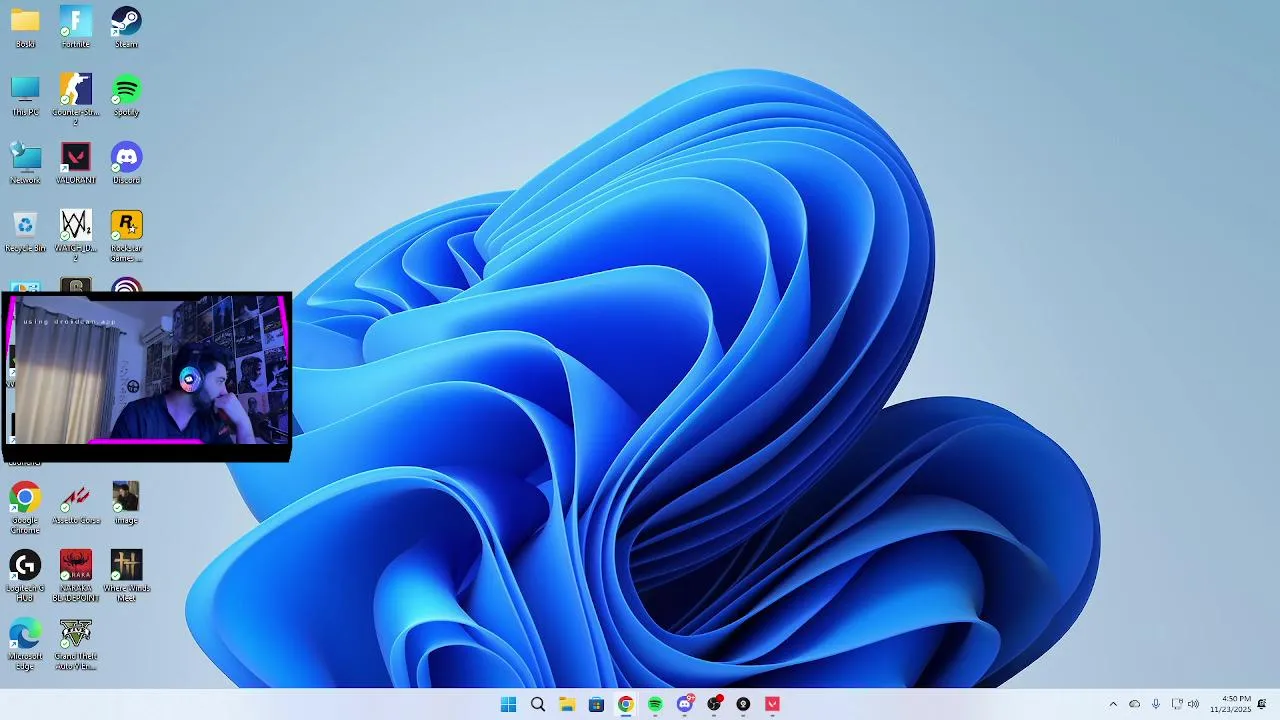Select the Recycle Bin icon

pos(25,231)
